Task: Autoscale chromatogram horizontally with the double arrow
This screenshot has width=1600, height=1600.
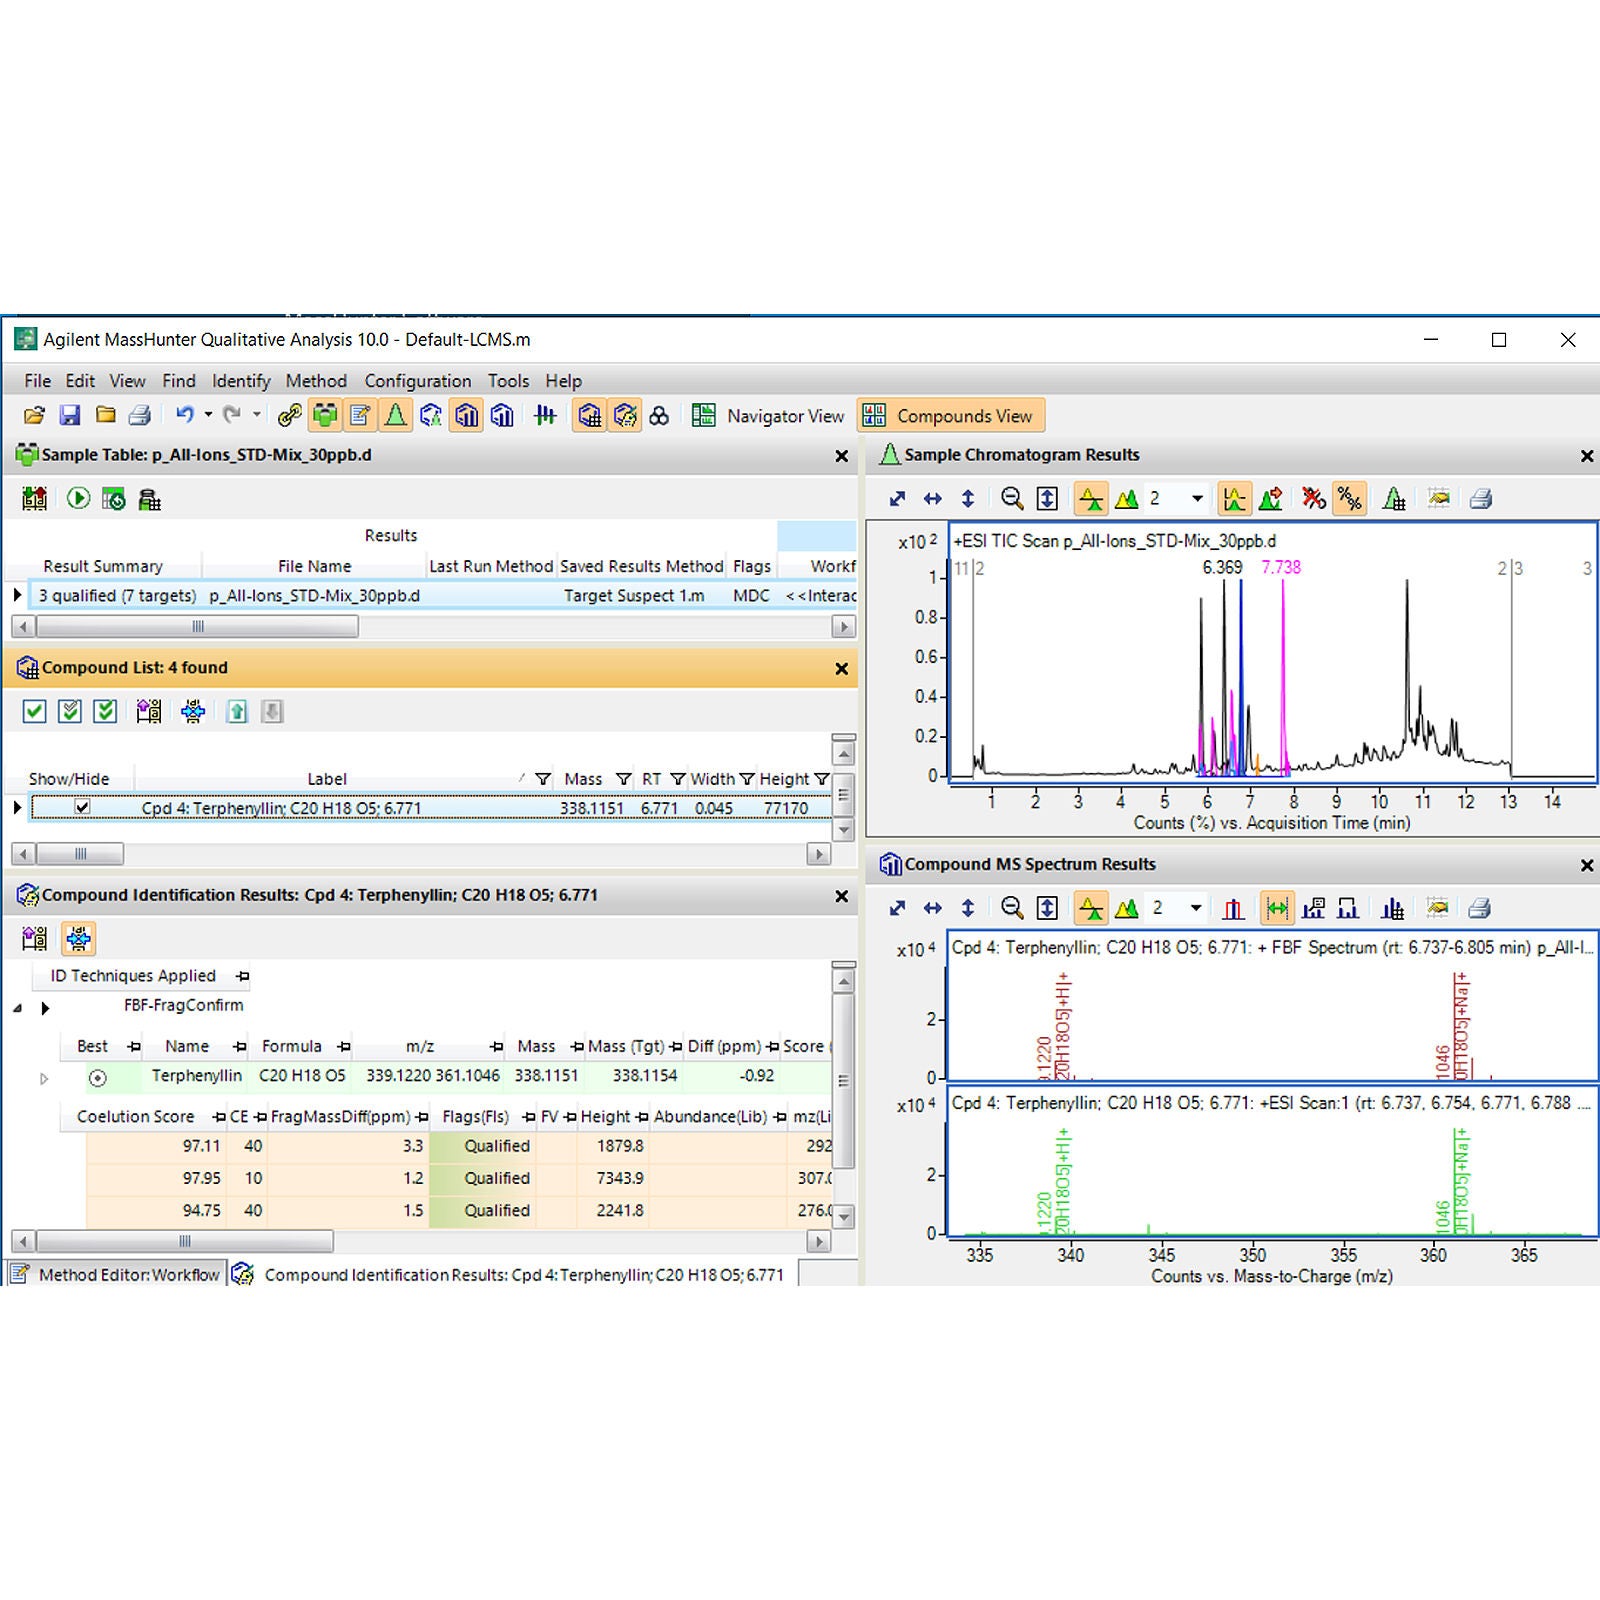Action: pyautogui.click(x=932, y=498)
